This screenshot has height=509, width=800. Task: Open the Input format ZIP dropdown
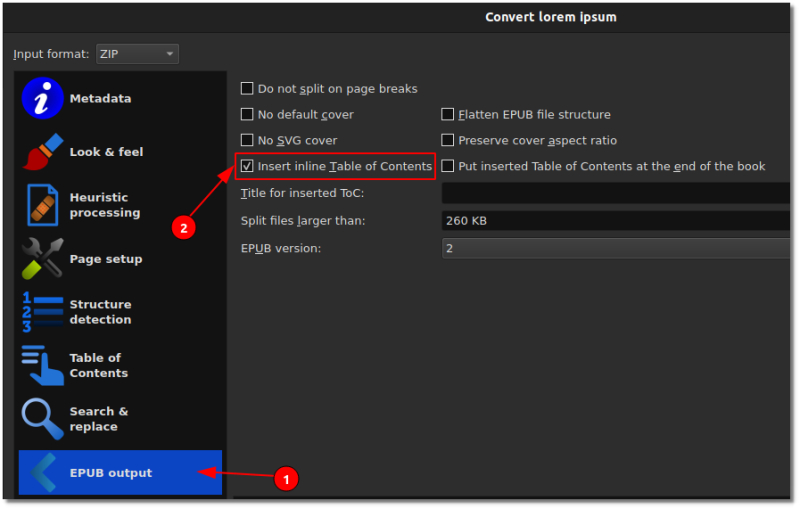point(137,54)
